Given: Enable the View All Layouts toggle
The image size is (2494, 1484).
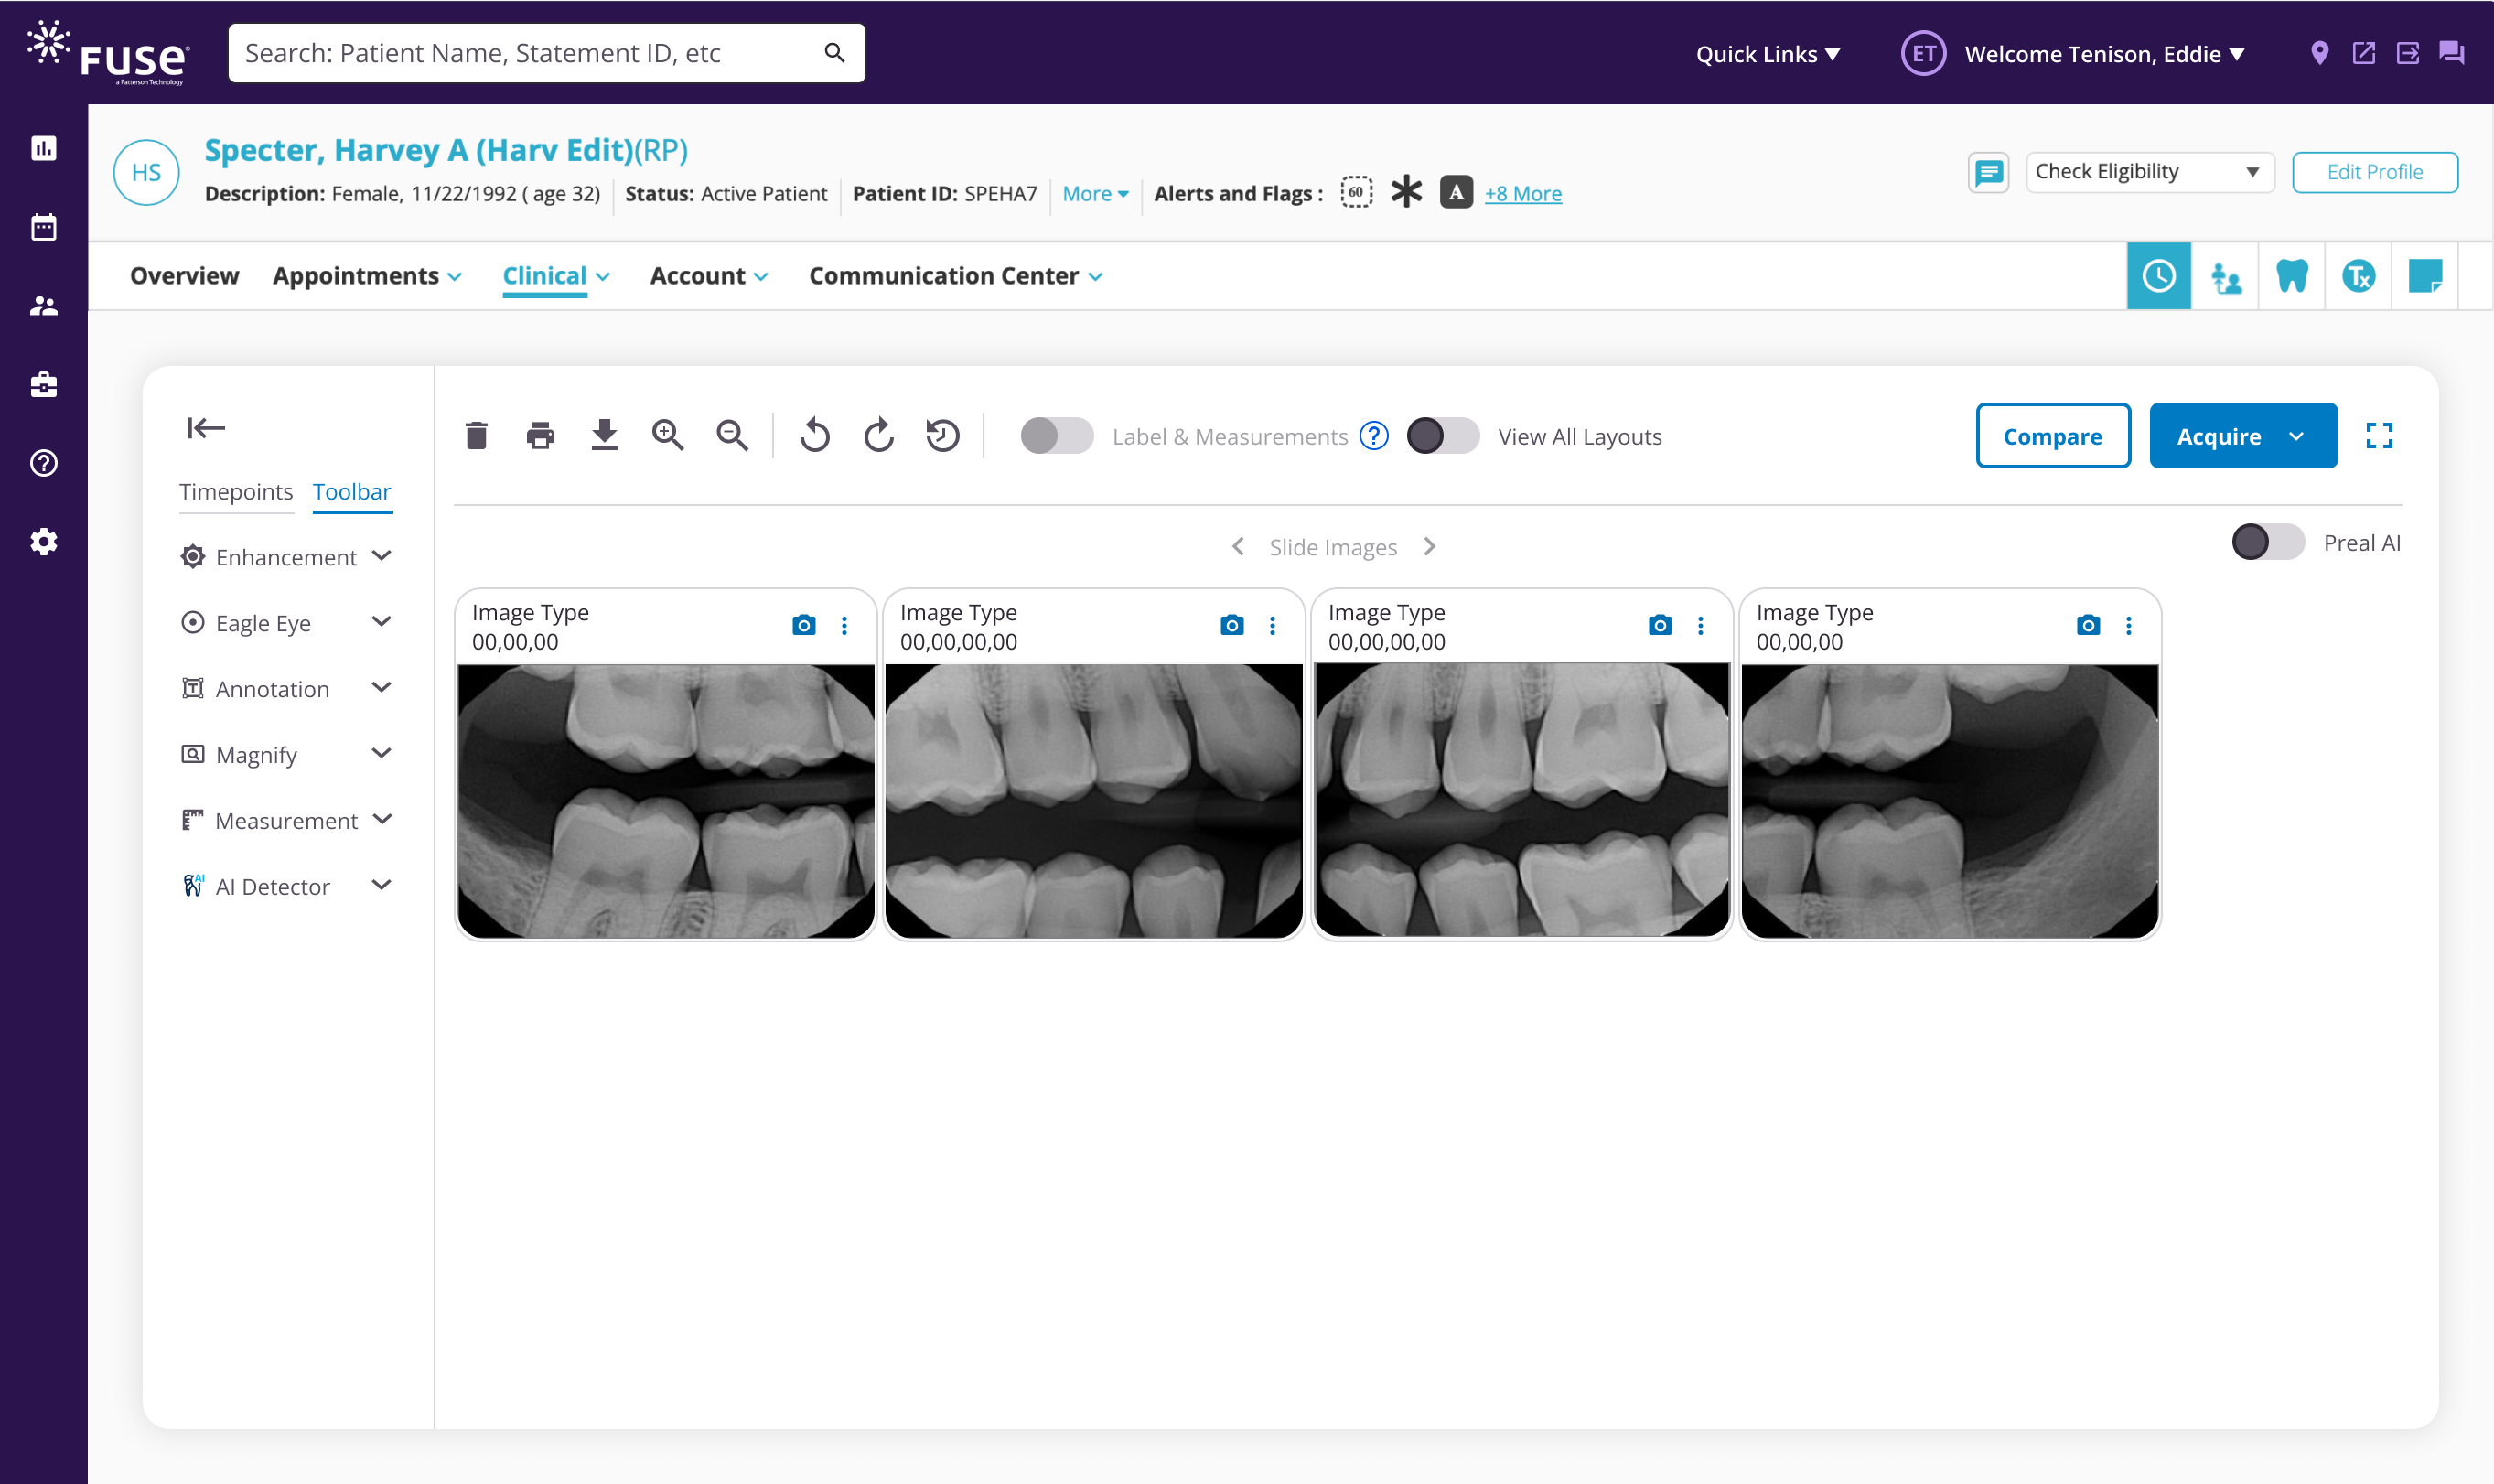Looking at the screenshot, I should tap(1442, 436).
